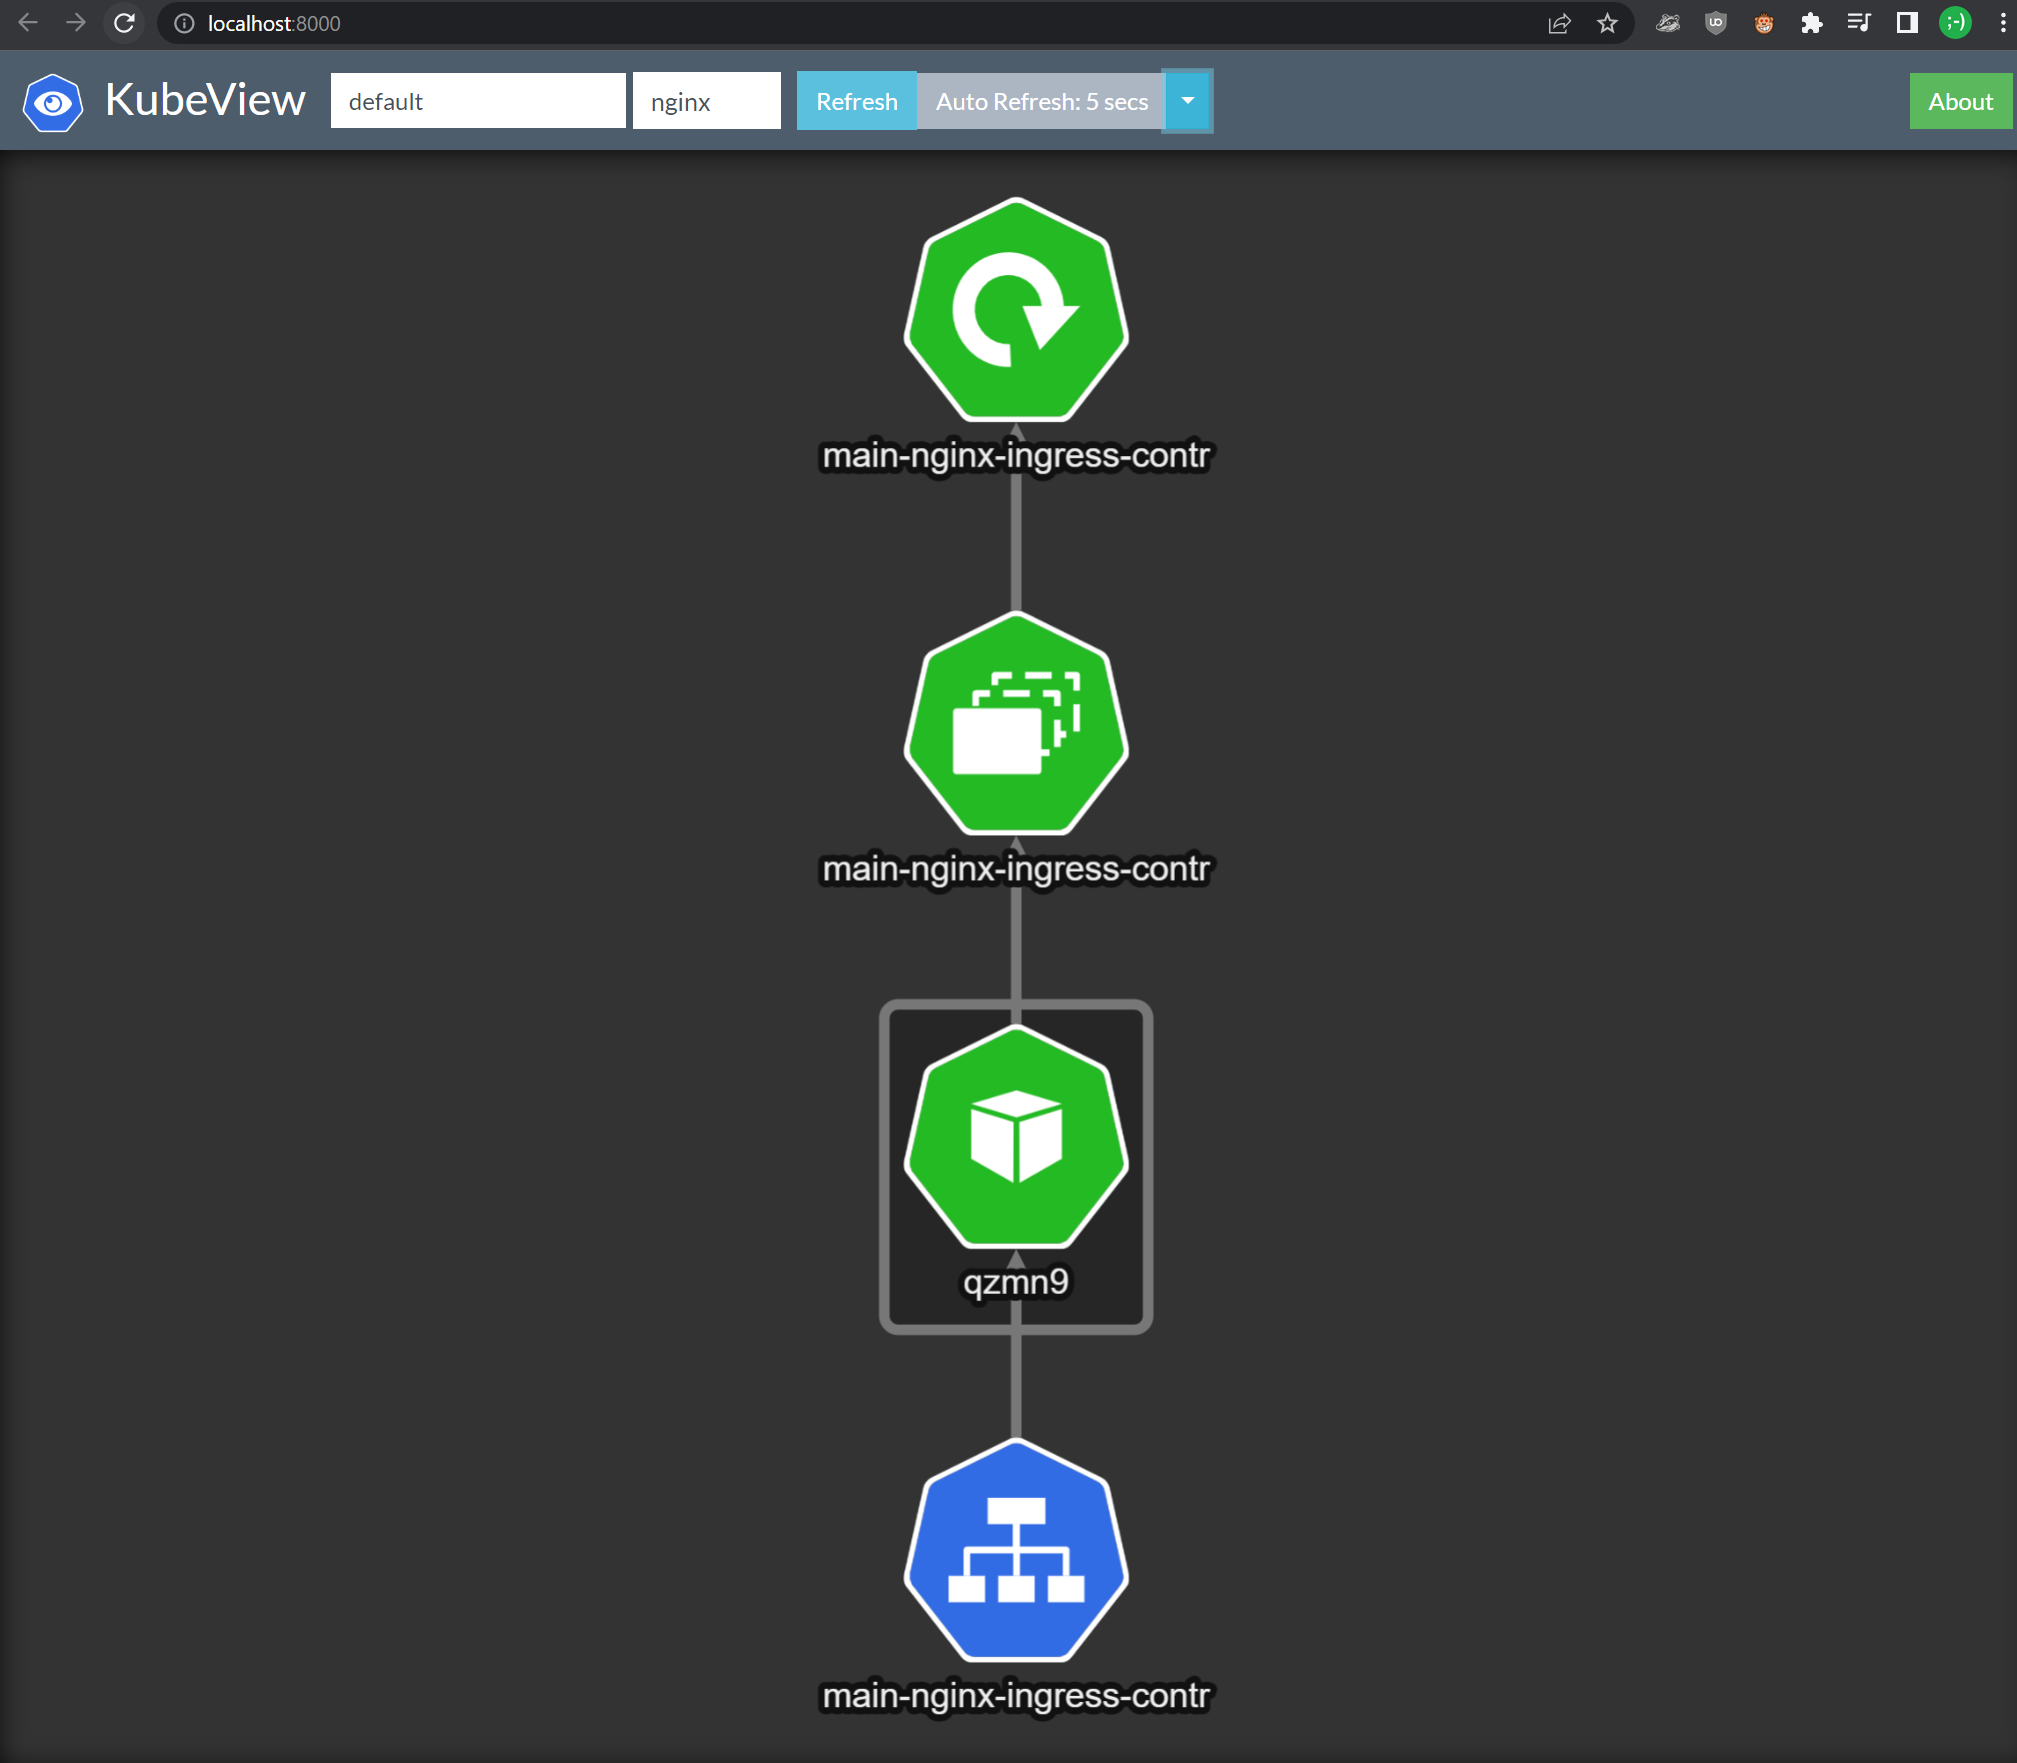Focus the nginx filter text field
The height and width of the screenshot is (1763, 2017).
(706, 101)
